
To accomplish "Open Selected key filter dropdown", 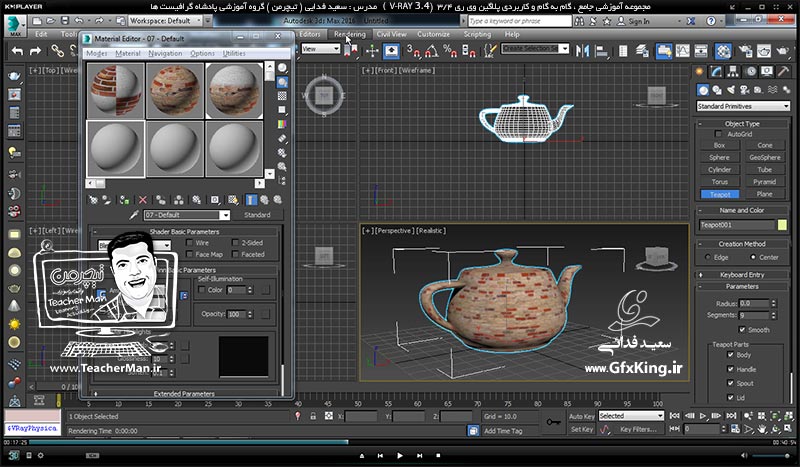I will coord(631,416).
